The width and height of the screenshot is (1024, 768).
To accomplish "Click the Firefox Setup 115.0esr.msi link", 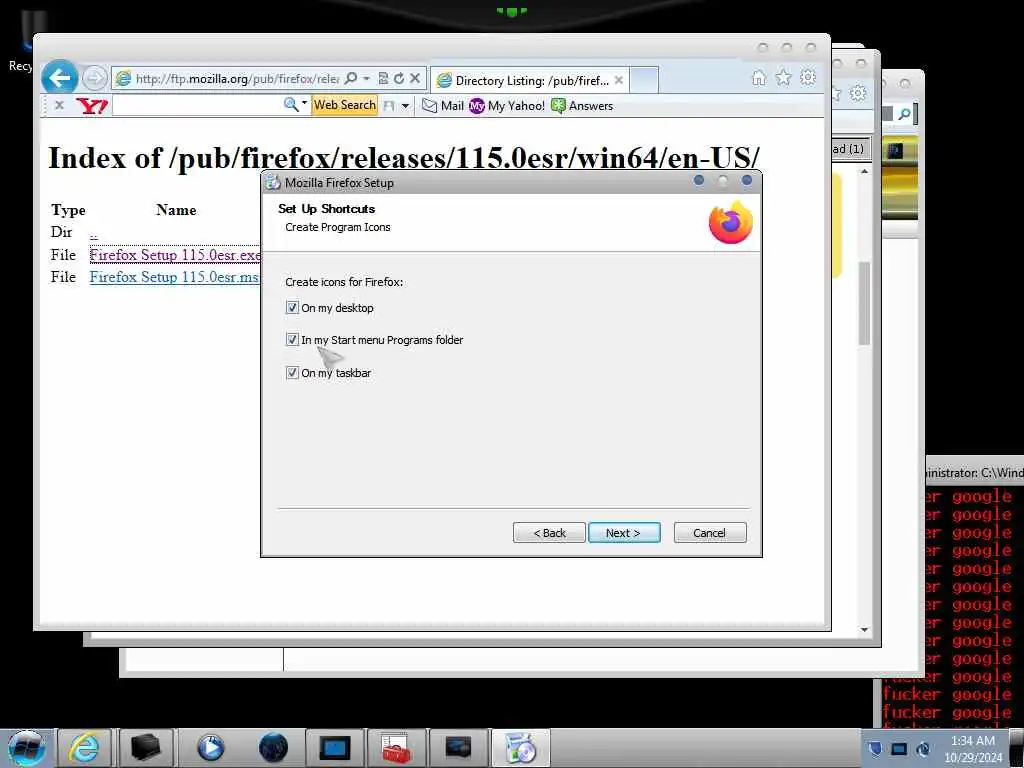I will [174, 277].
